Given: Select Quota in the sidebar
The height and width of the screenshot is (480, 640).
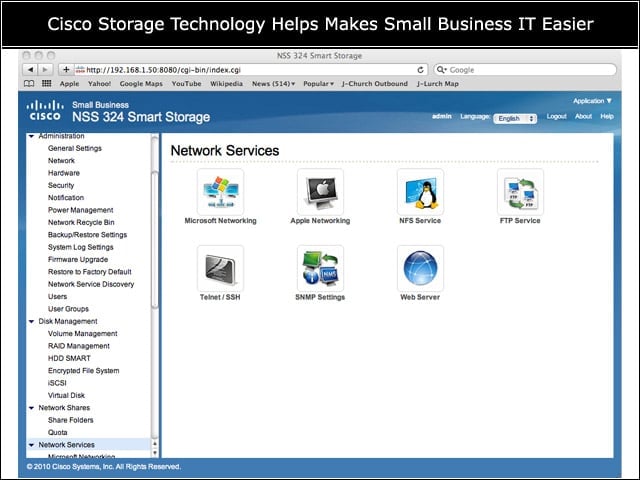Looking at the screenshot, I should 57,433.
